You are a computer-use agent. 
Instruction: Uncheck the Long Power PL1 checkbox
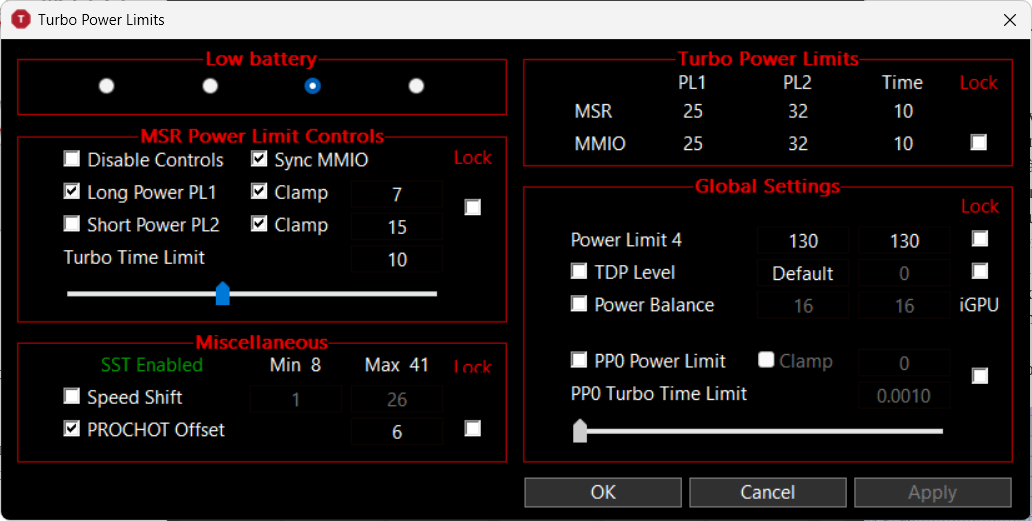72,192
